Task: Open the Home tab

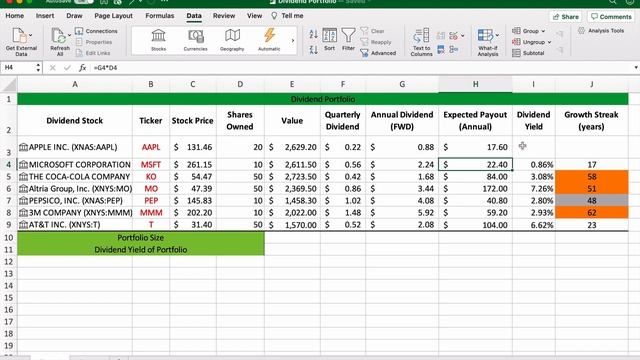Action: [x=15, y=16]
